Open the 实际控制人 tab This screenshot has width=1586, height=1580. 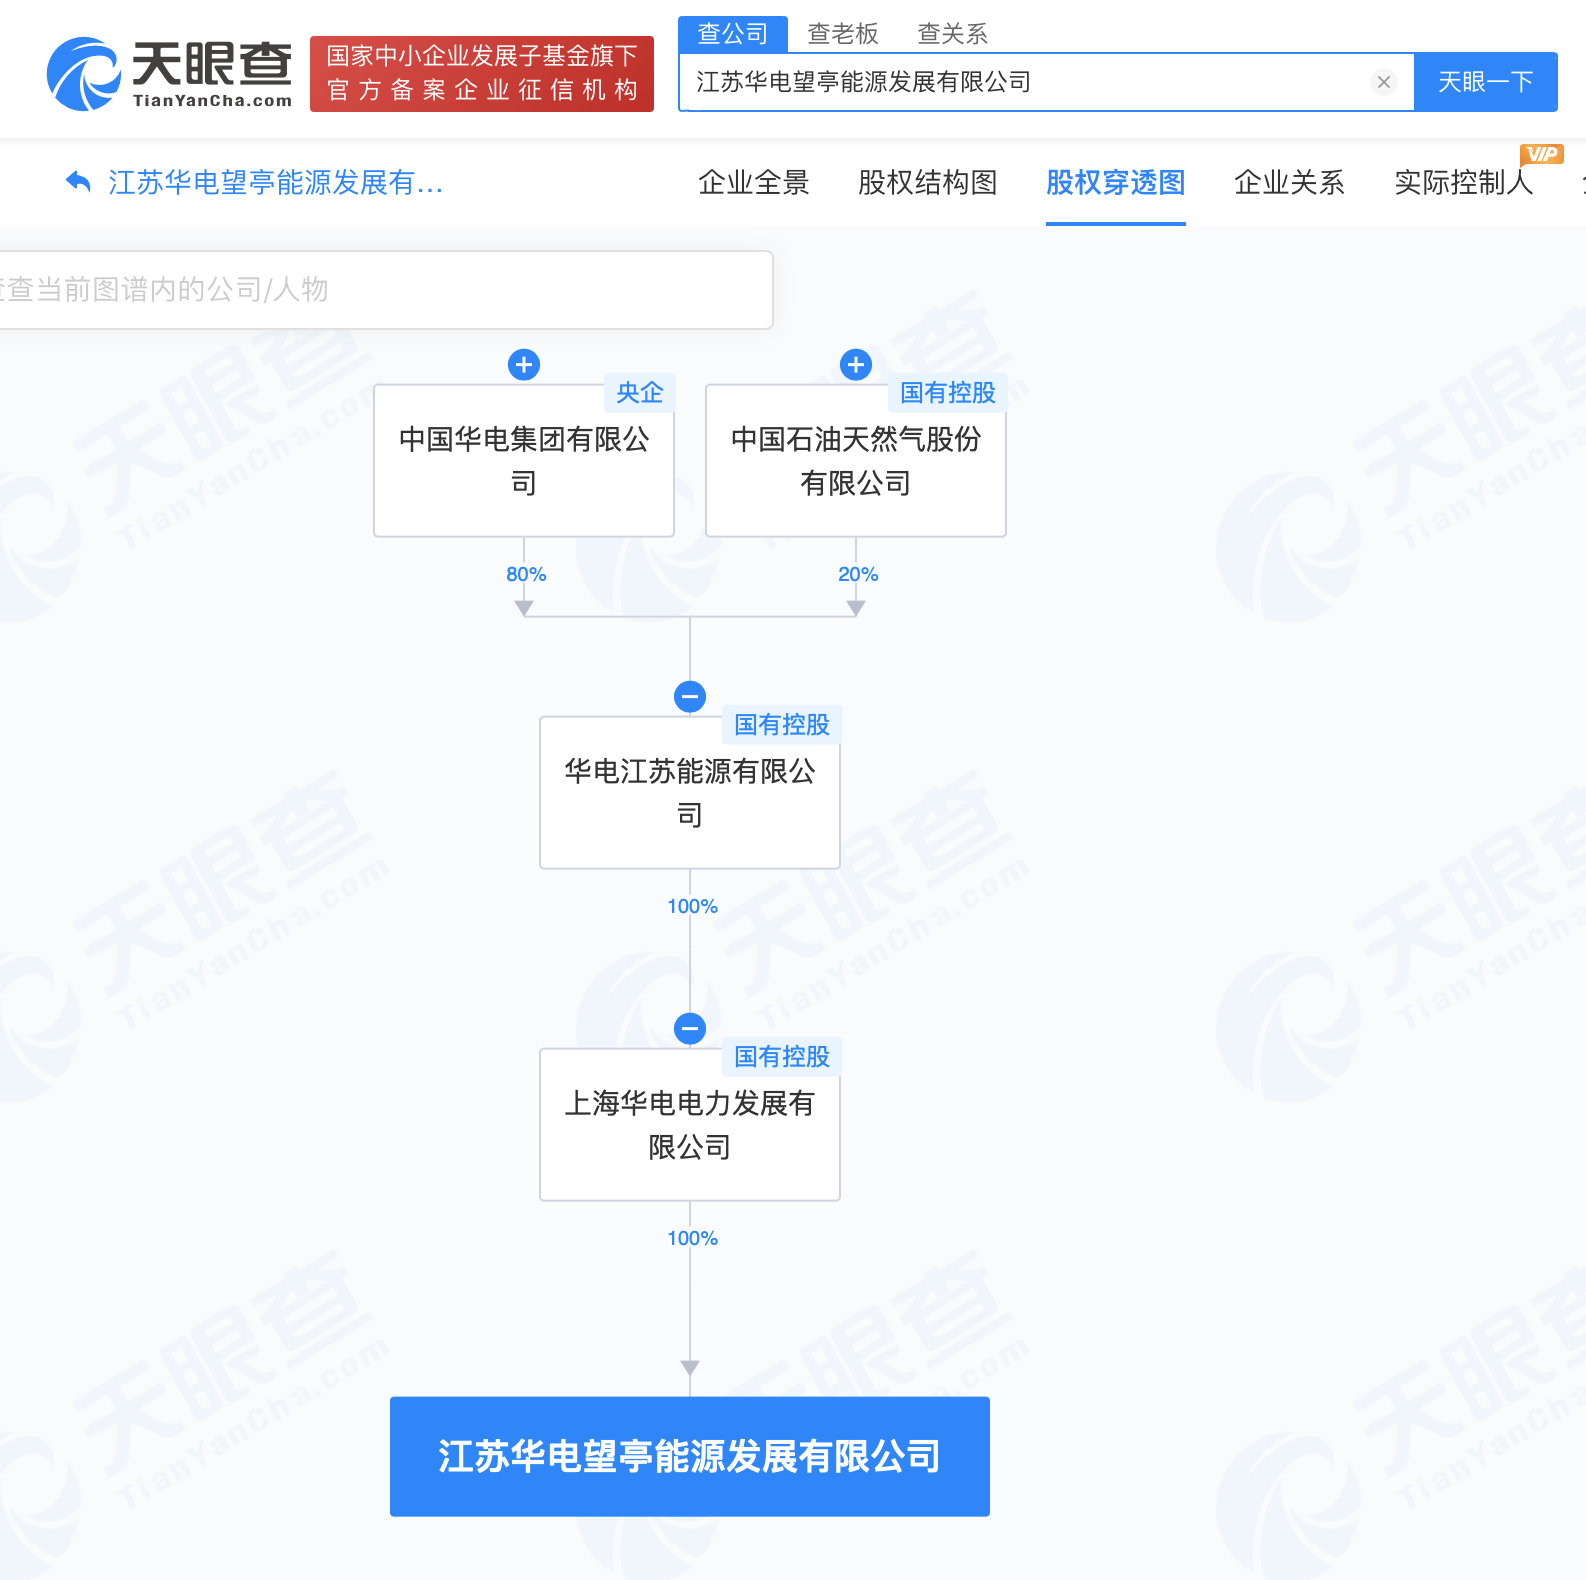pos(1464,182)
